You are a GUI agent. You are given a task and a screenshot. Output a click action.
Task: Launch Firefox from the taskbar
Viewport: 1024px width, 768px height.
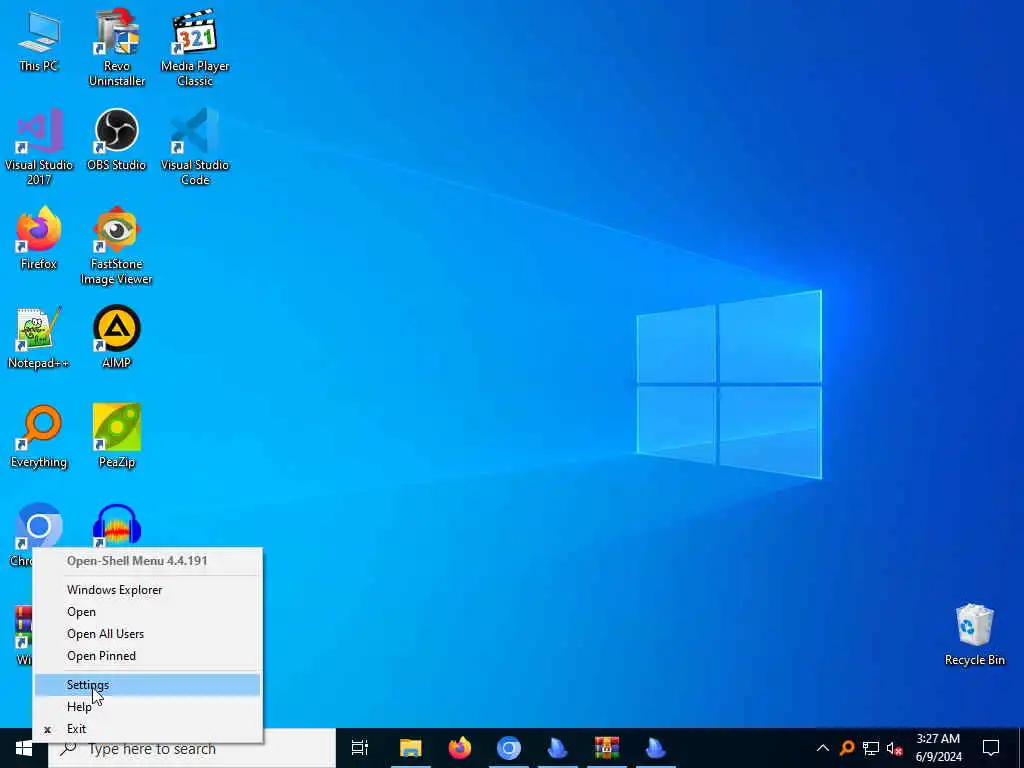click(x=460, y=748)
